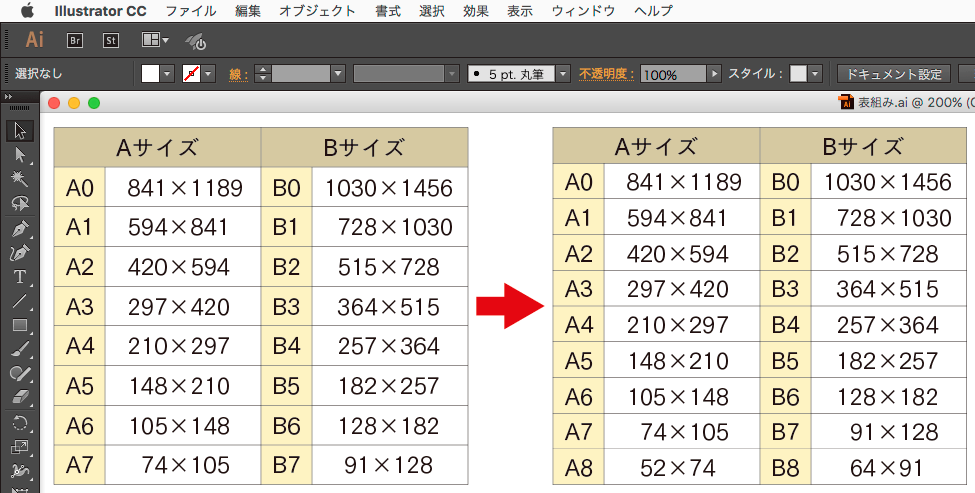Click the 選択なし status label
The height and width of the screenshot is (493, 975).
coord(39,74)
